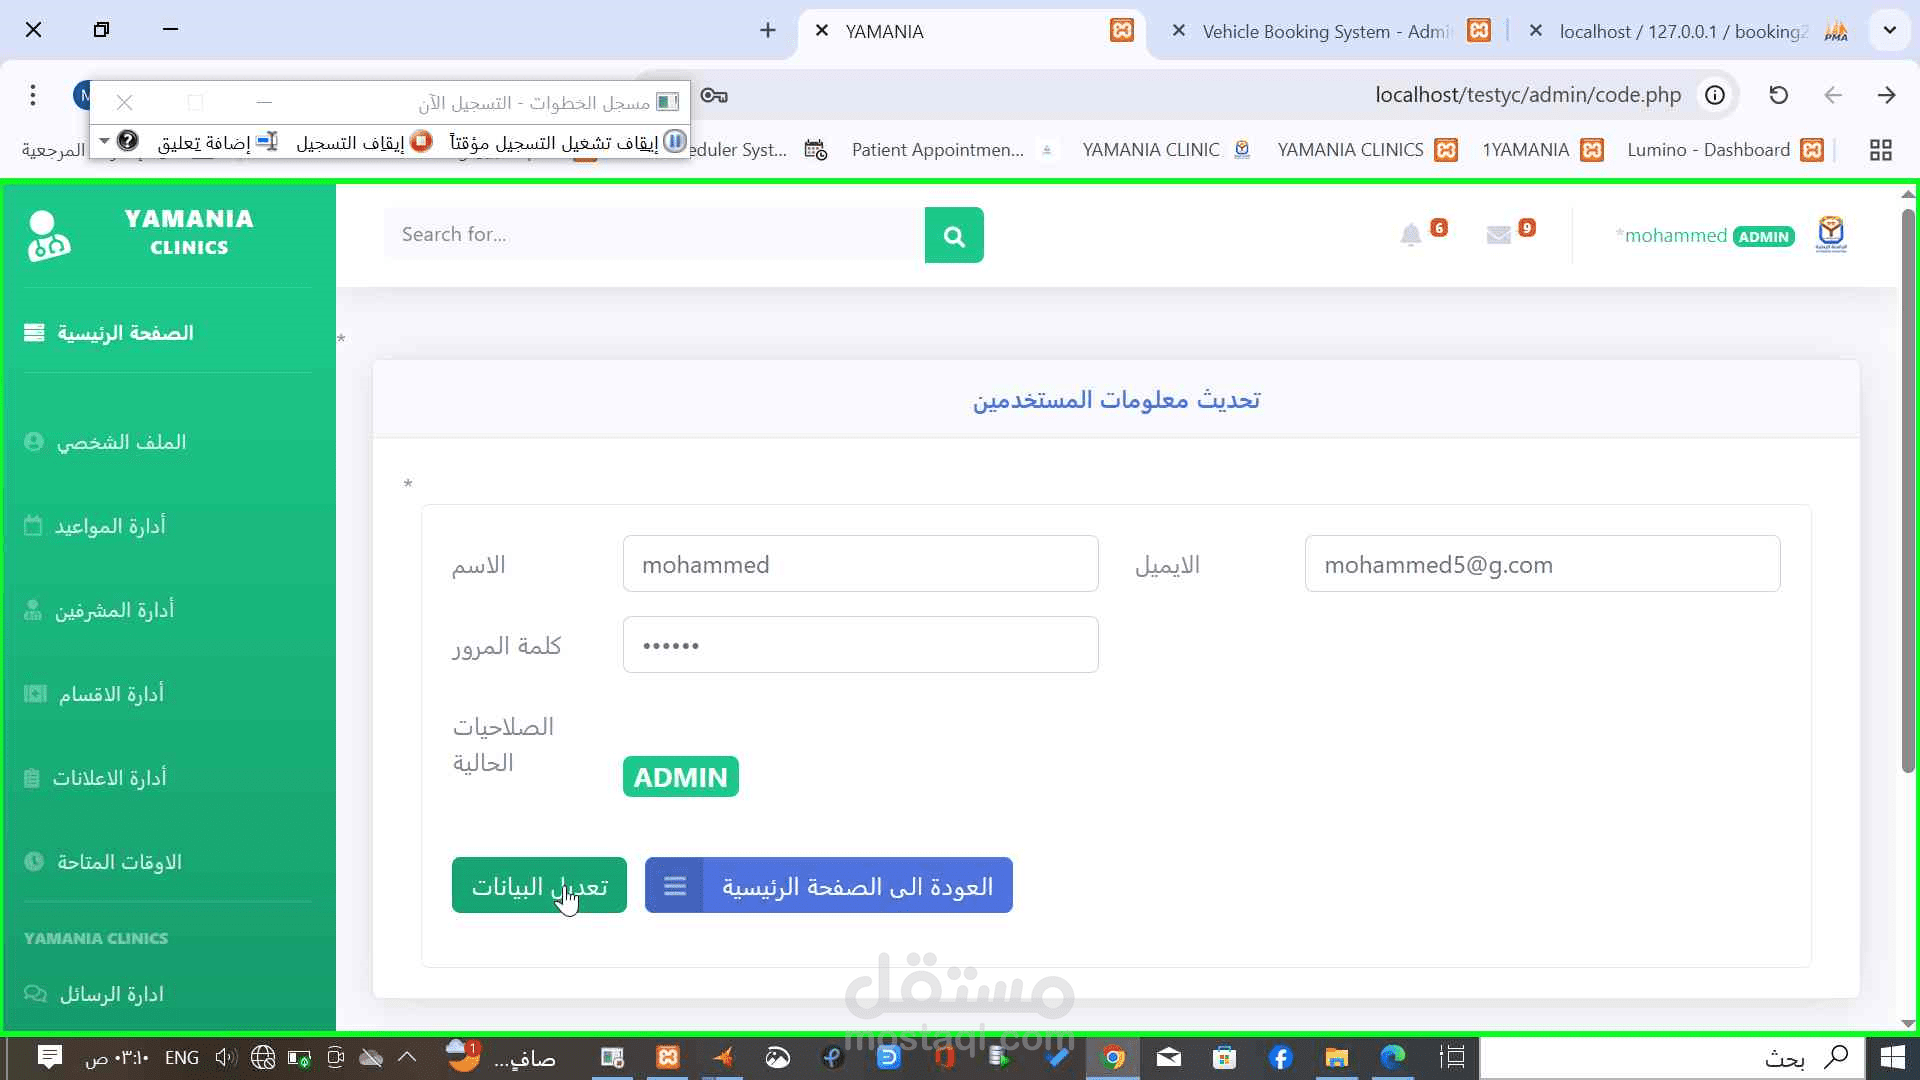Click the الايميل input field
The image size is (1920, 1080).
1542,564
